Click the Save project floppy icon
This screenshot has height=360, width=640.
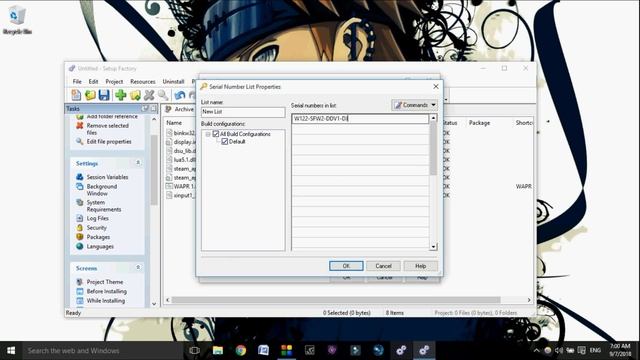(x=104, y=95)
